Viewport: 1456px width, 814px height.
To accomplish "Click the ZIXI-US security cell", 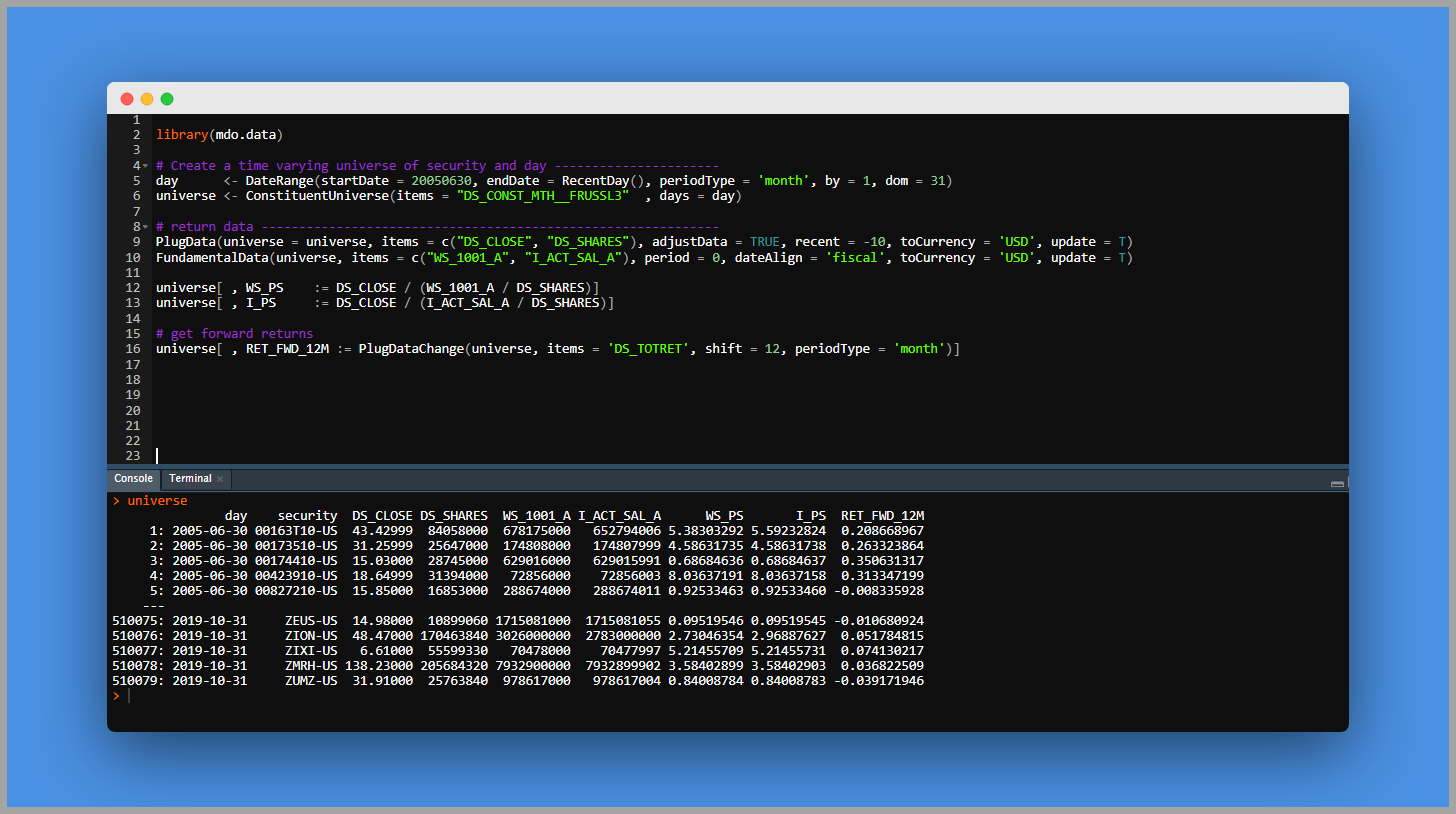I will (311, 651).
